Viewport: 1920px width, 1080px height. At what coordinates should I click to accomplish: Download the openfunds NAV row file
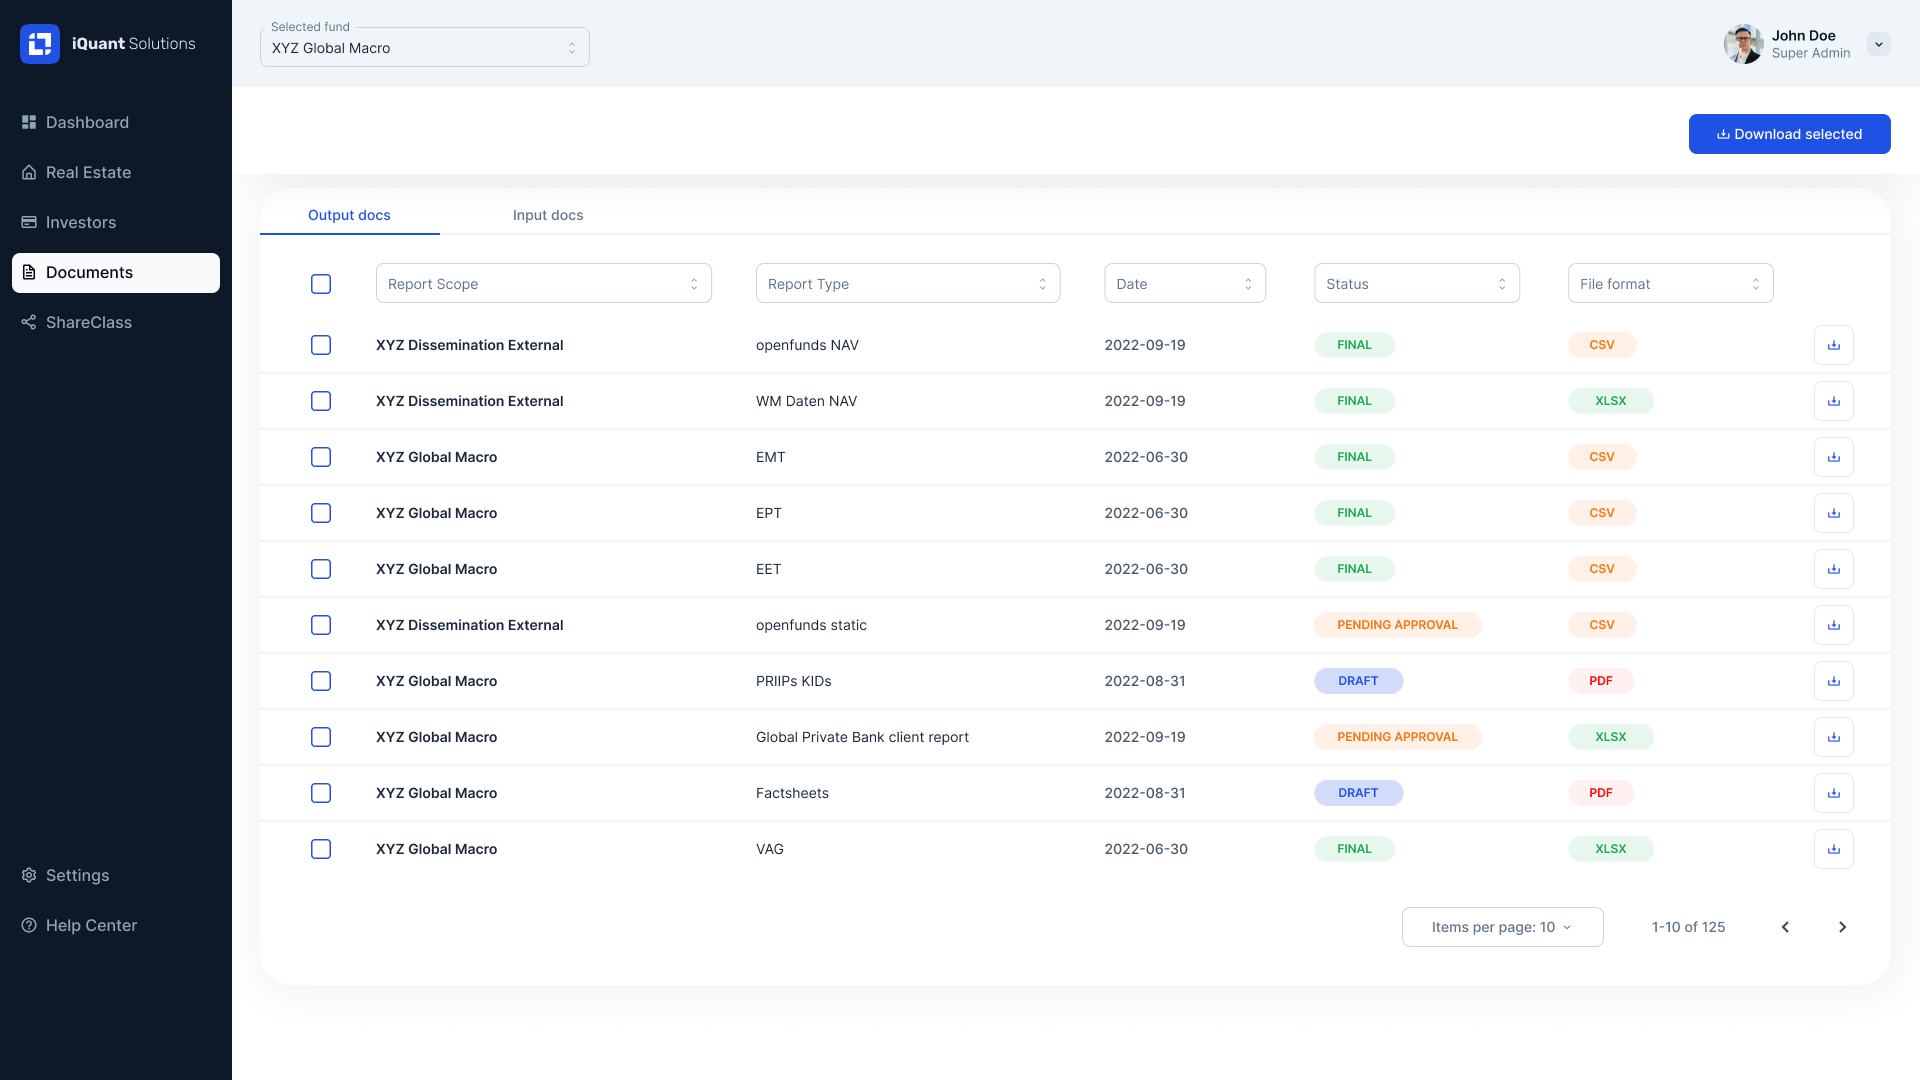point(1834,345)
